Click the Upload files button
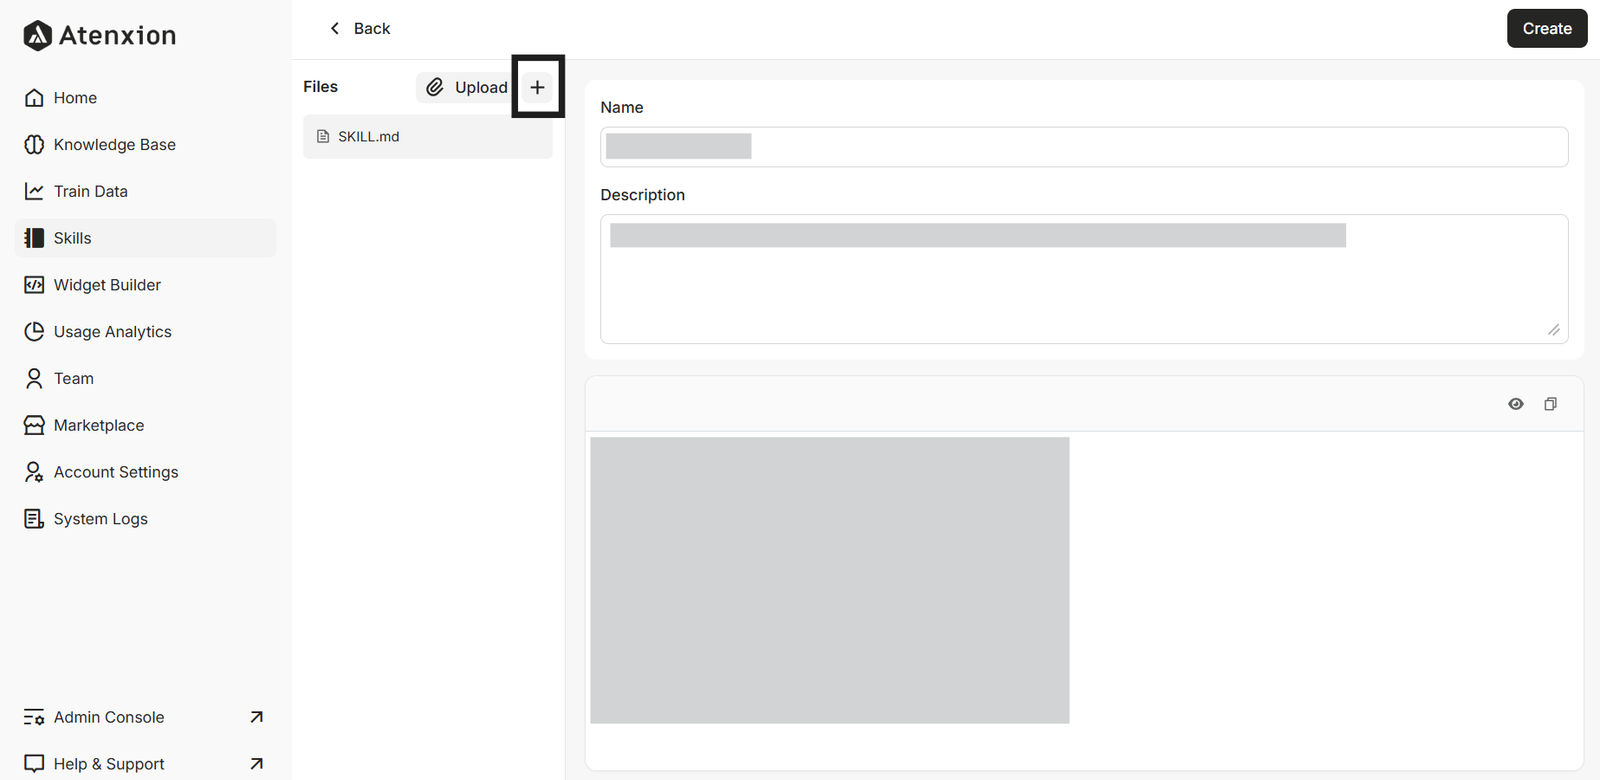Image resolution: width=1600 pixels, height=780 pixels. coord(467,87)
